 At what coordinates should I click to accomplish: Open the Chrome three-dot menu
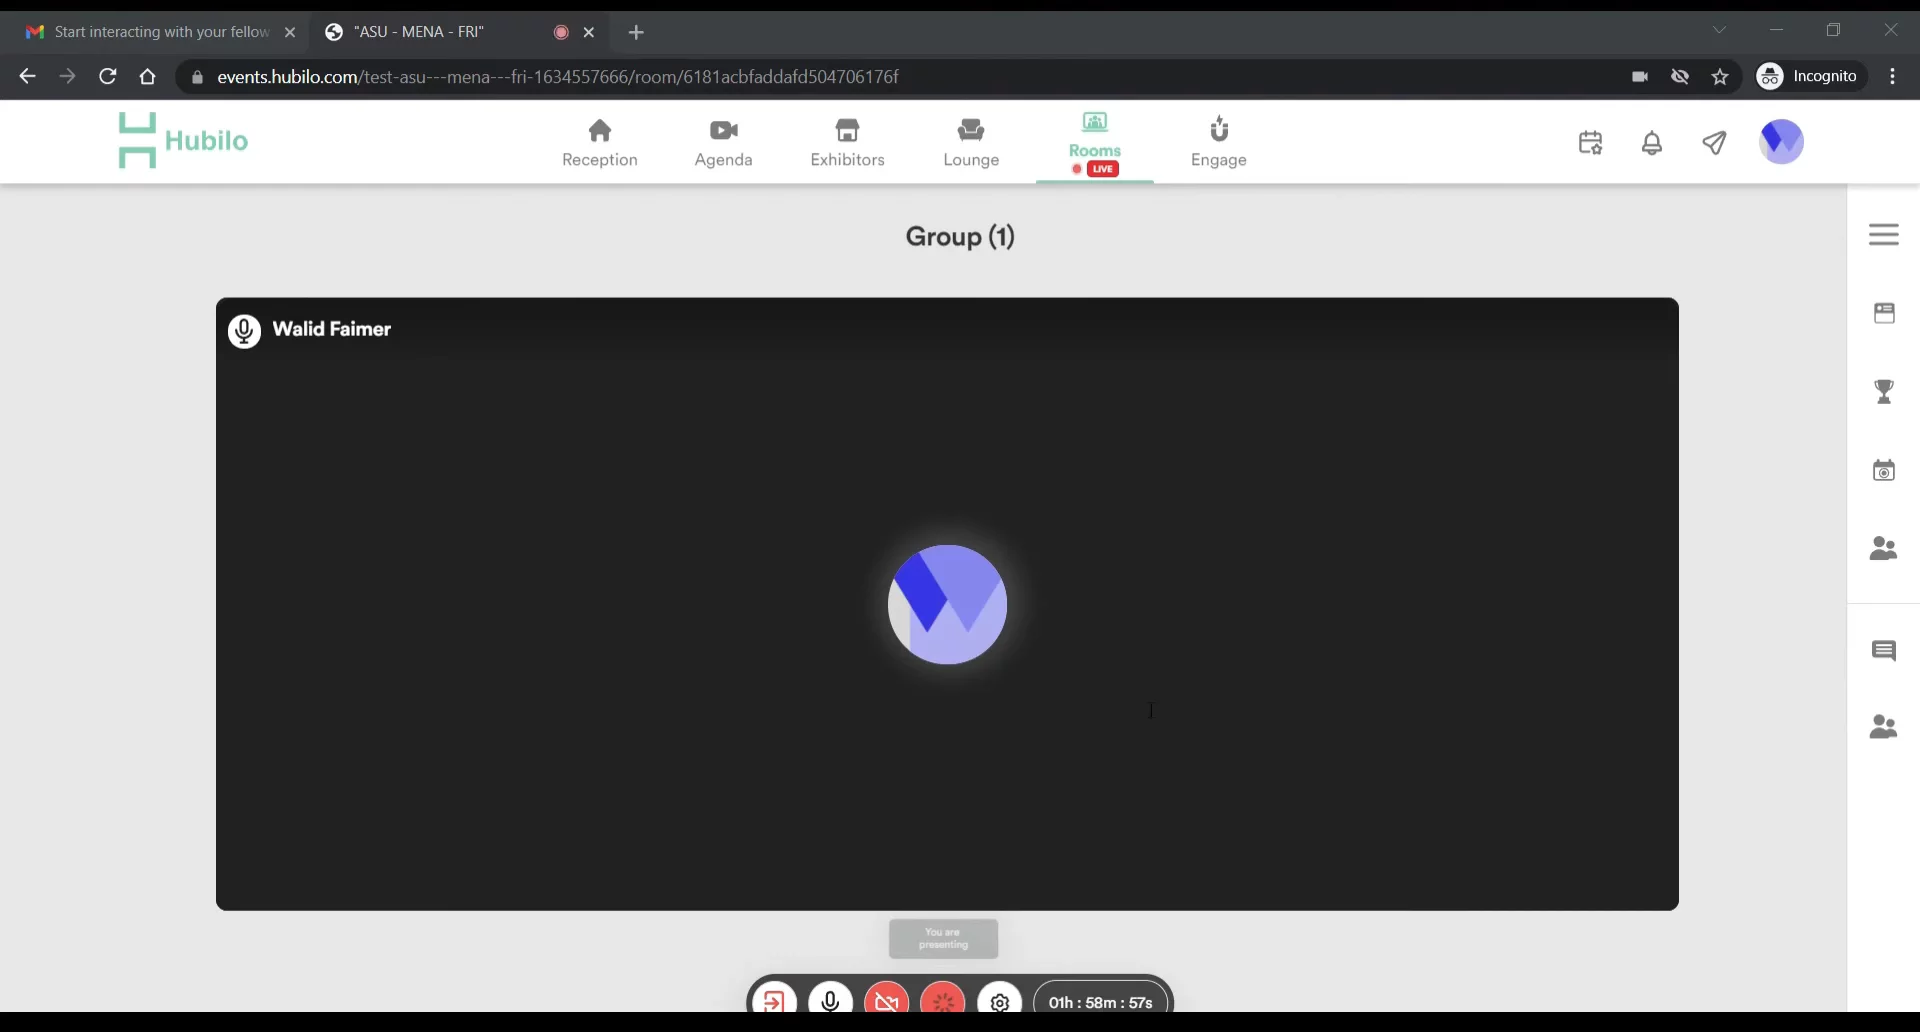point(1892,77)
